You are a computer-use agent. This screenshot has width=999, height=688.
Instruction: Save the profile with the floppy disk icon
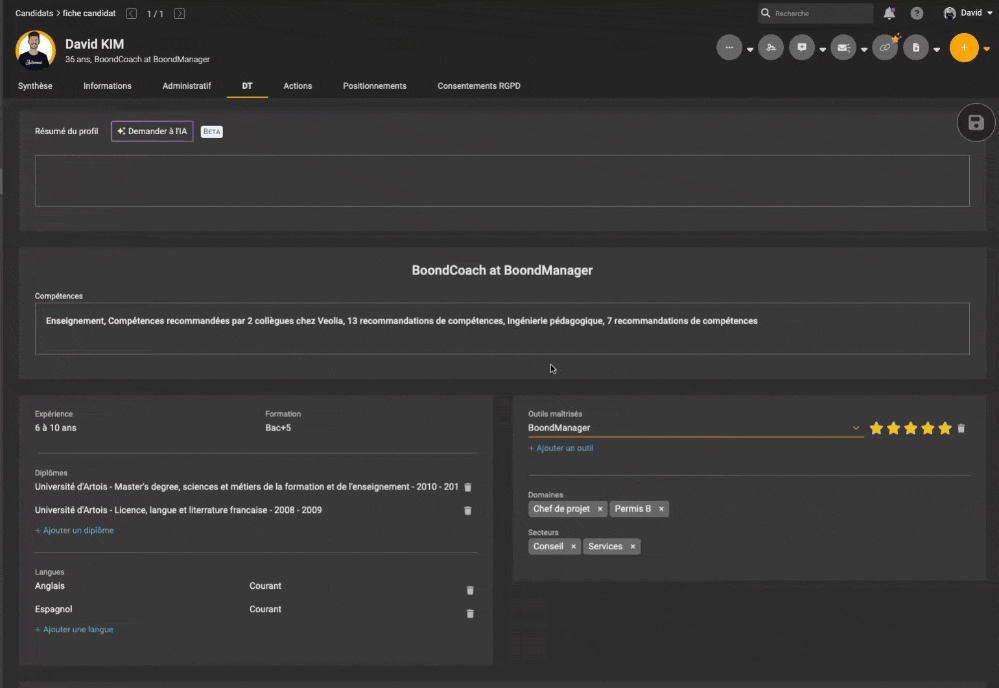976,122
